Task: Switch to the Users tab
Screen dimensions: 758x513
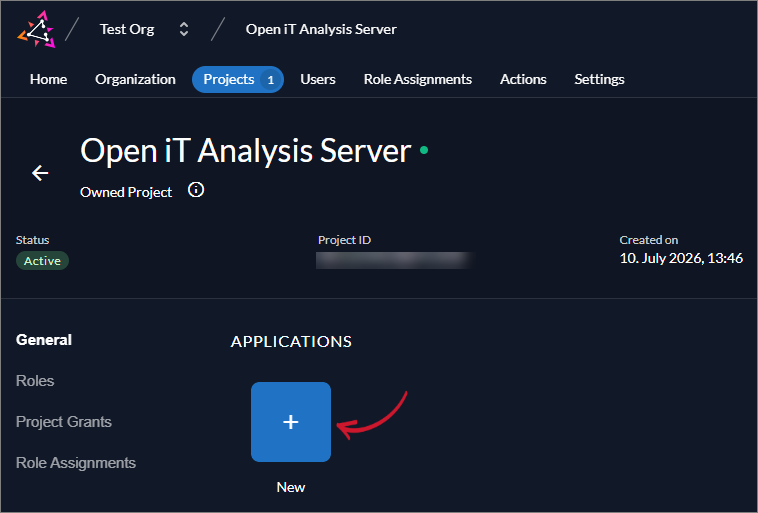Action: click(x=318, y=79)
